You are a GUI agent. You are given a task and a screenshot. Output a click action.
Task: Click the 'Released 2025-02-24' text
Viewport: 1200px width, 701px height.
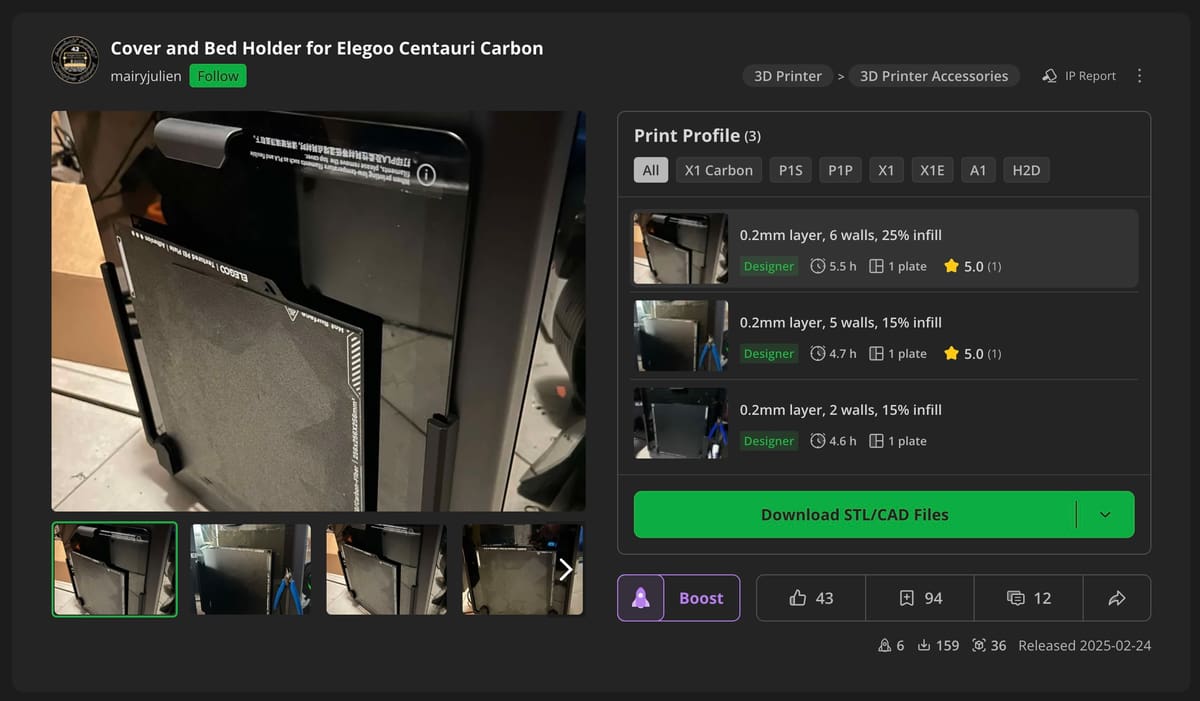[1084, 646]
